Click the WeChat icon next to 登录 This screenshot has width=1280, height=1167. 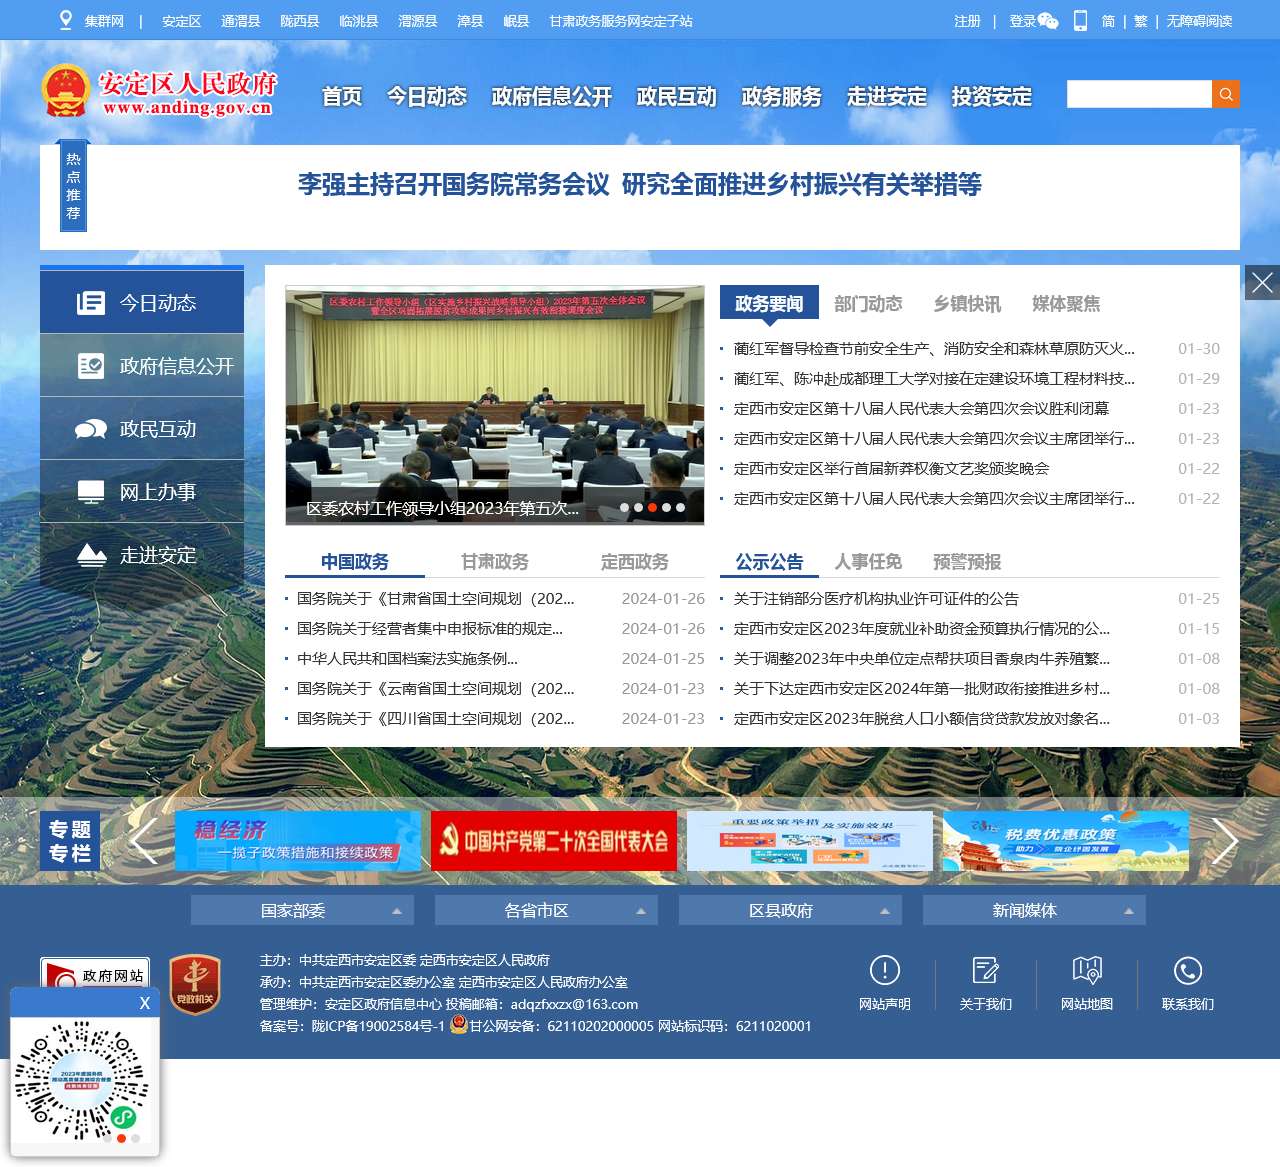point(1048,21)
